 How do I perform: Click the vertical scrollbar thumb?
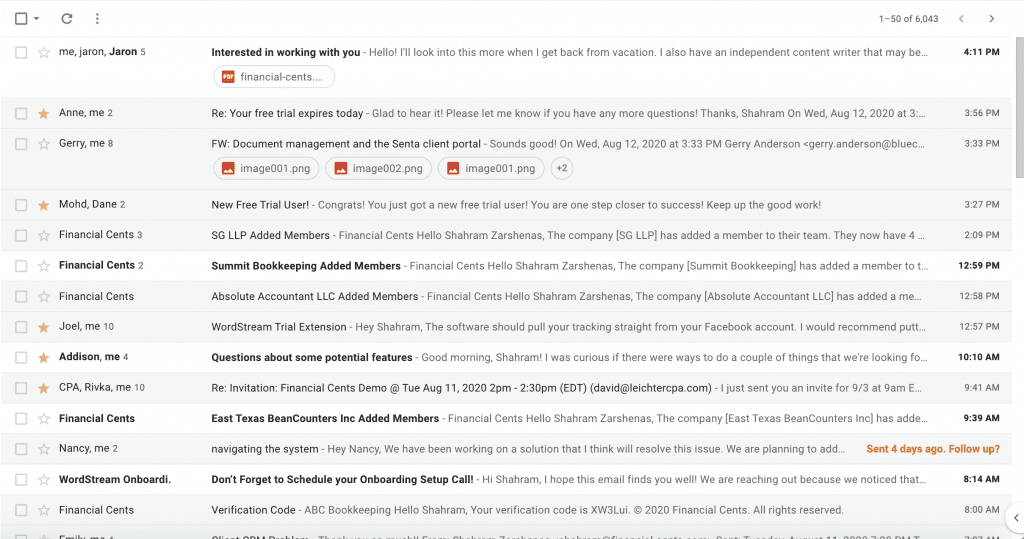pyautogui.click(x=1019, y=108)
